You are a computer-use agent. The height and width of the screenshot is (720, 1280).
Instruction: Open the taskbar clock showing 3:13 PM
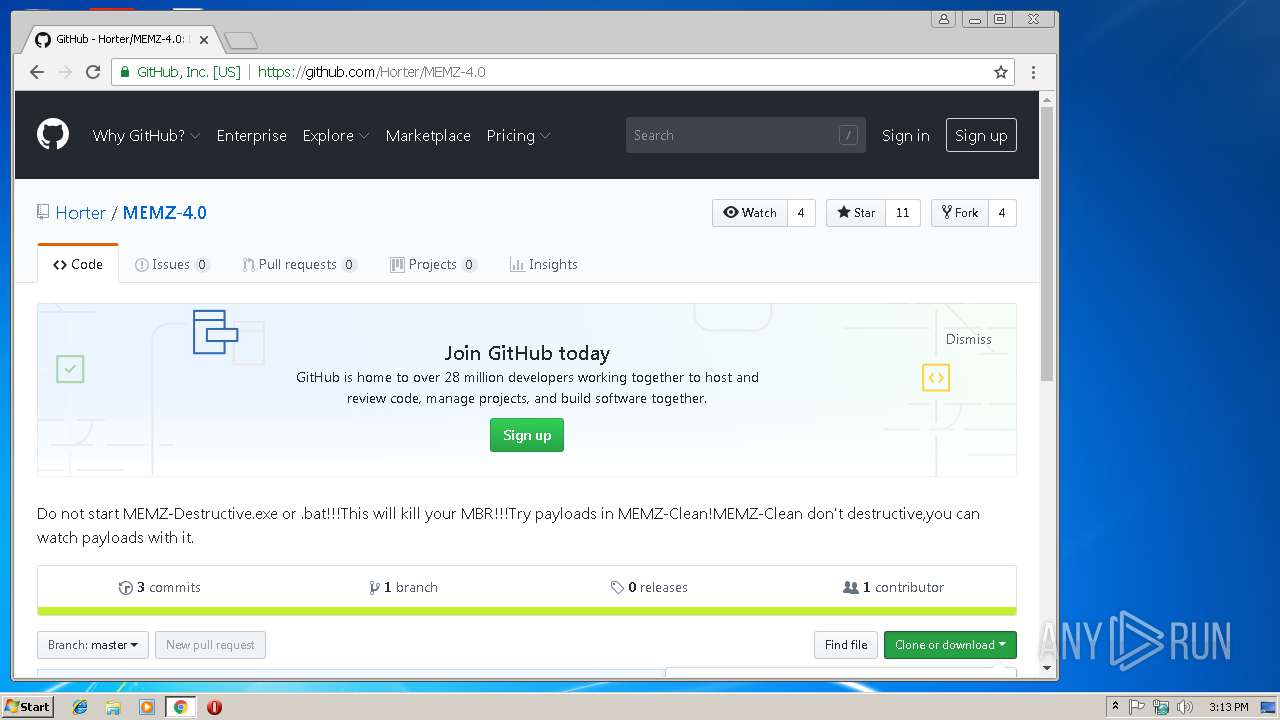coord(1228,707)
